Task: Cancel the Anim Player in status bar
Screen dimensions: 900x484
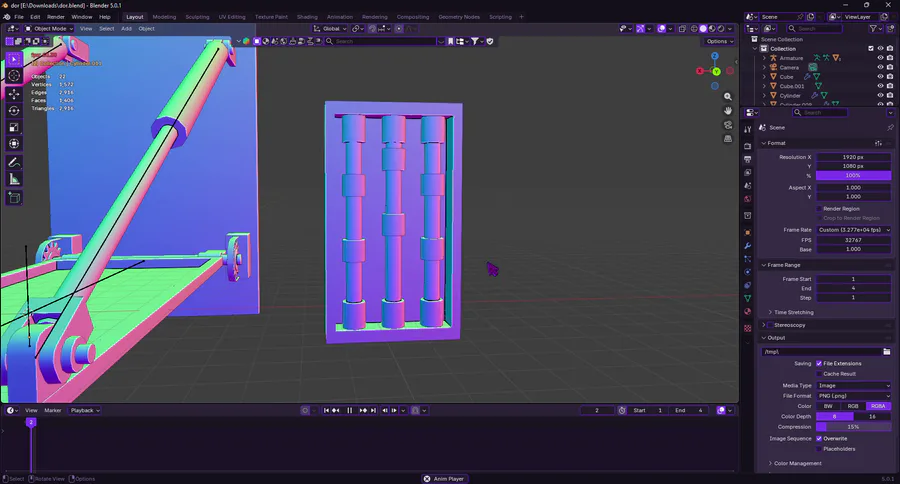Action: pos(426,479)
